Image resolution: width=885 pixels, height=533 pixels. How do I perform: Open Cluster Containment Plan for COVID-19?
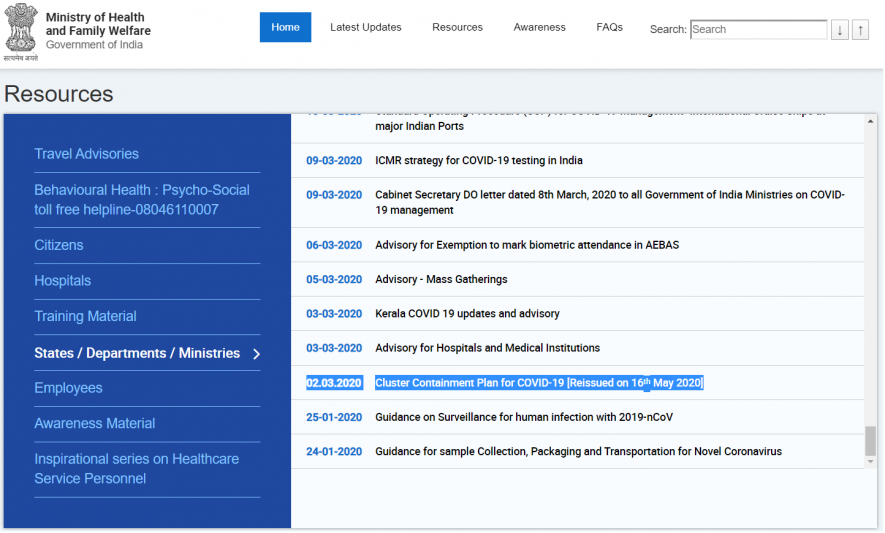[539, 383]
